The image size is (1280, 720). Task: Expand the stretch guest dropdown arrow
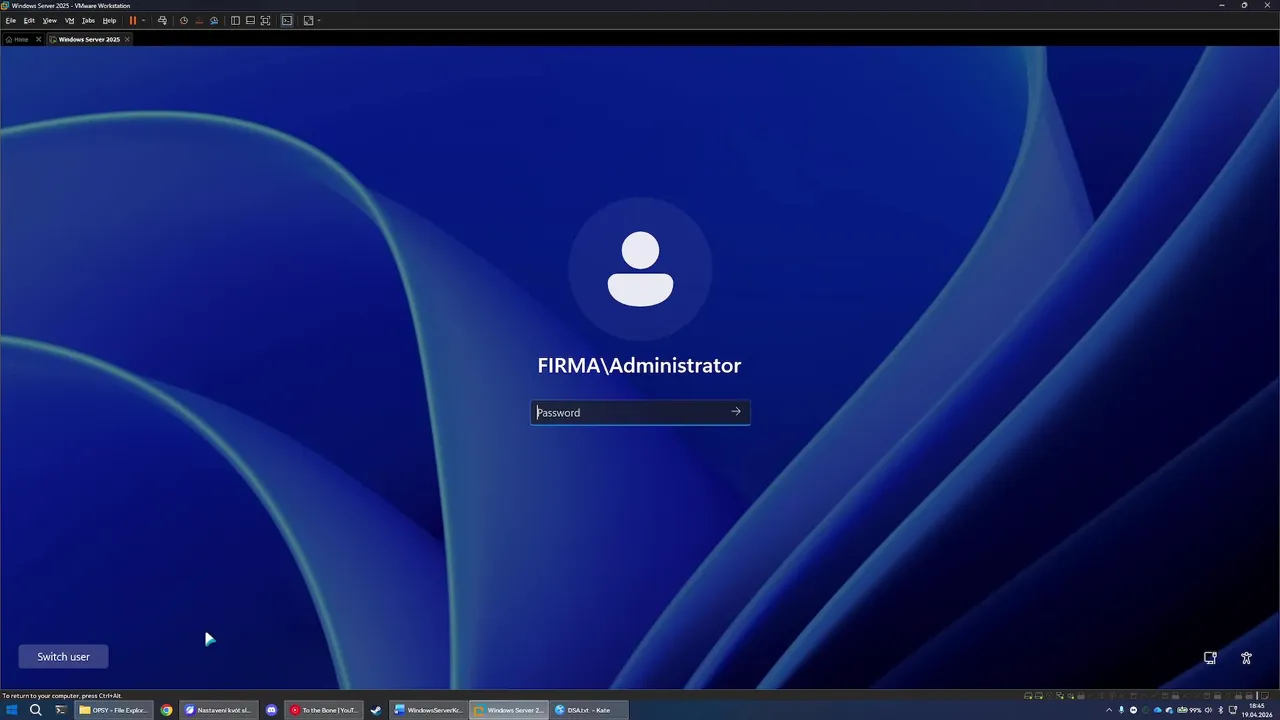pos(319,20)
